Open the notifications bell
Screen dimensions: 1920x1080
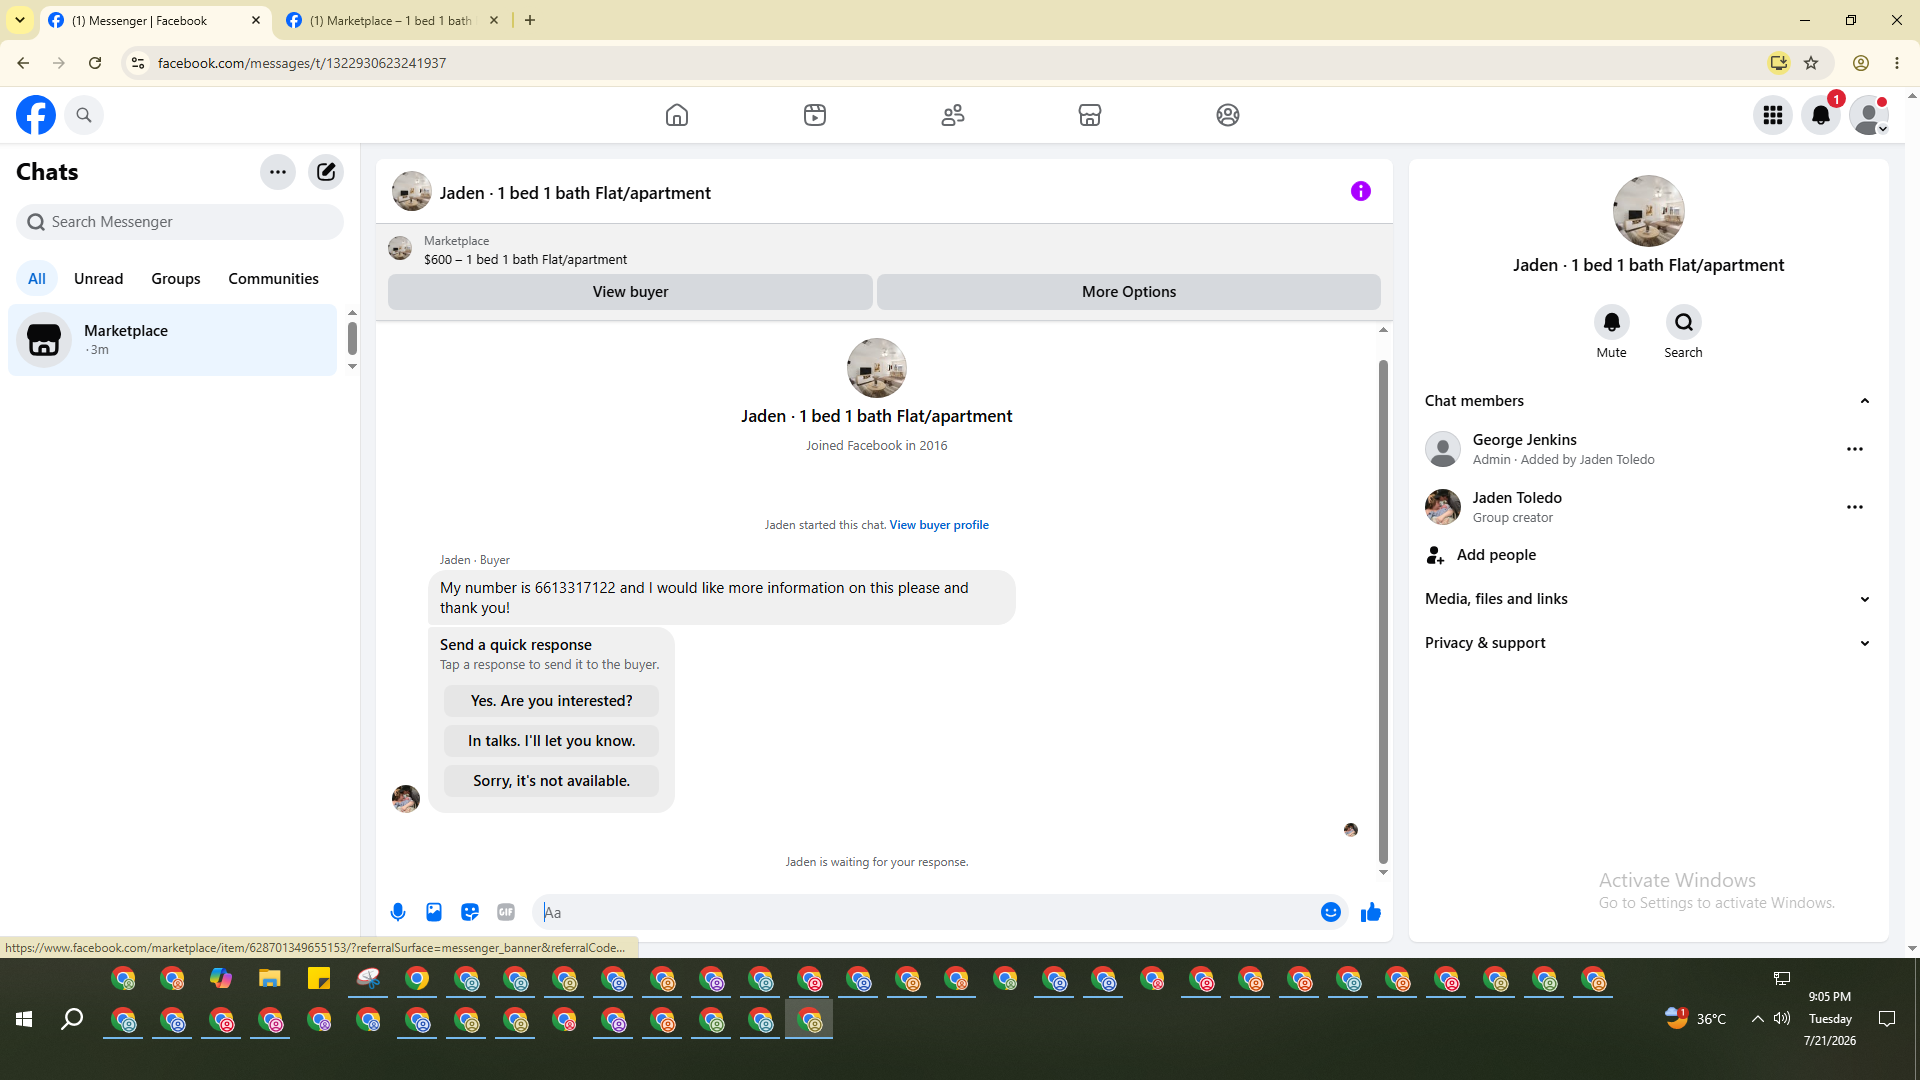[1821, 115]
